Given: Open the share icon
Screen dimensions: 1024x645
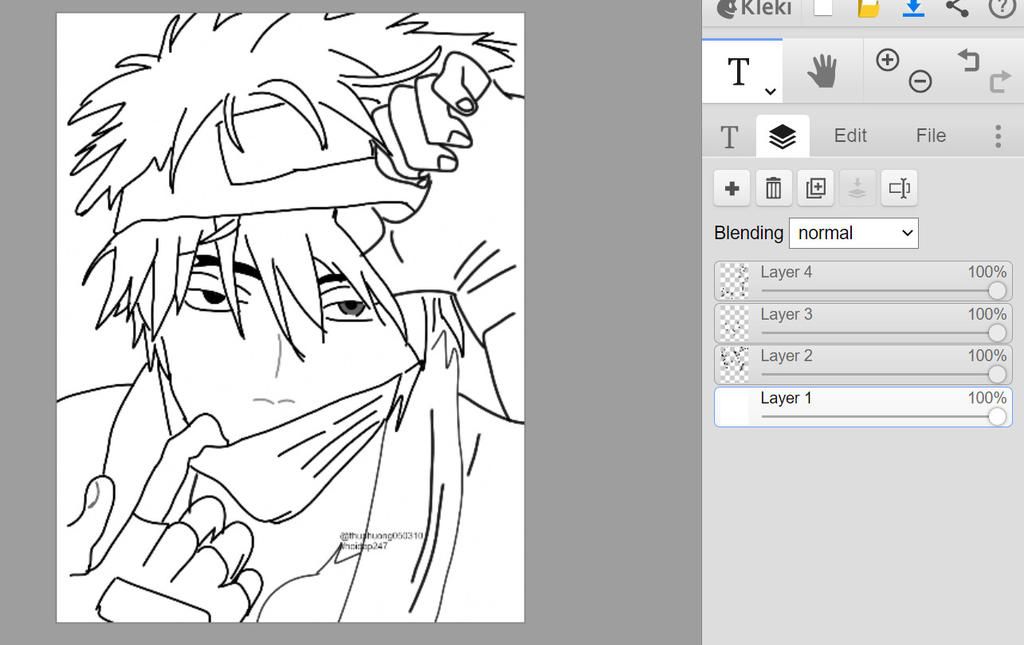Looking at the screenshot, I should point(957,8).
